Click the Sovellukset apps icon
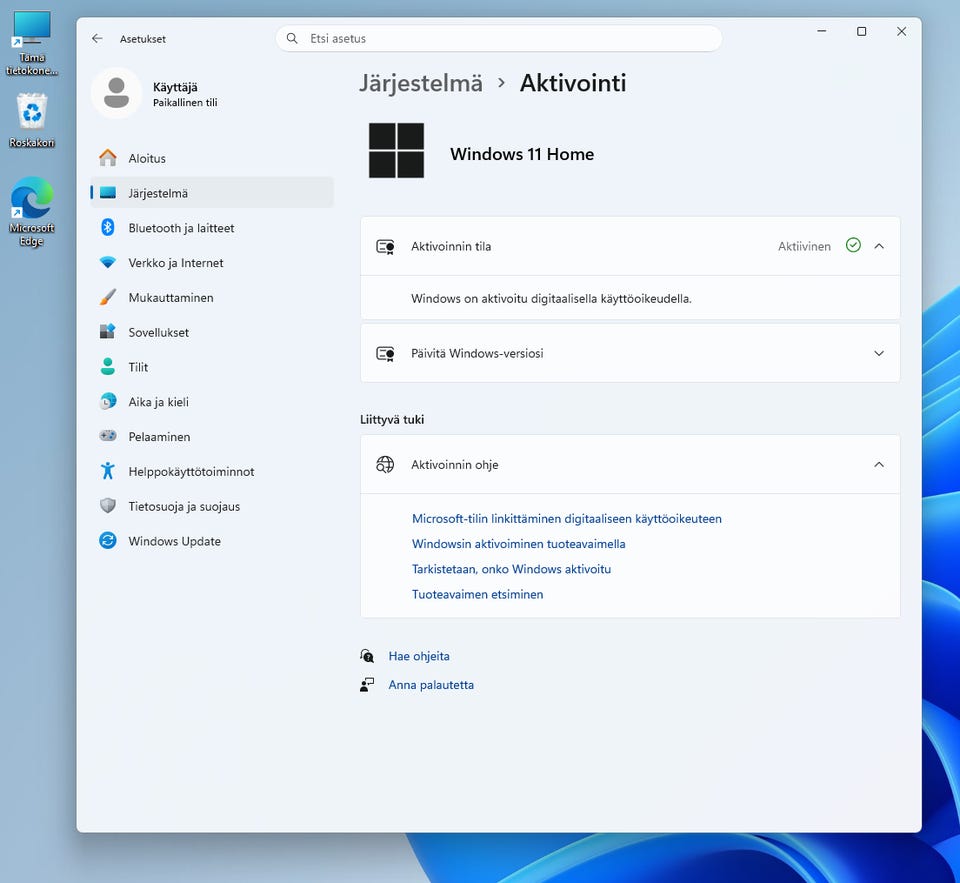The width and height of the screenshot is (960, 883). 108,332
